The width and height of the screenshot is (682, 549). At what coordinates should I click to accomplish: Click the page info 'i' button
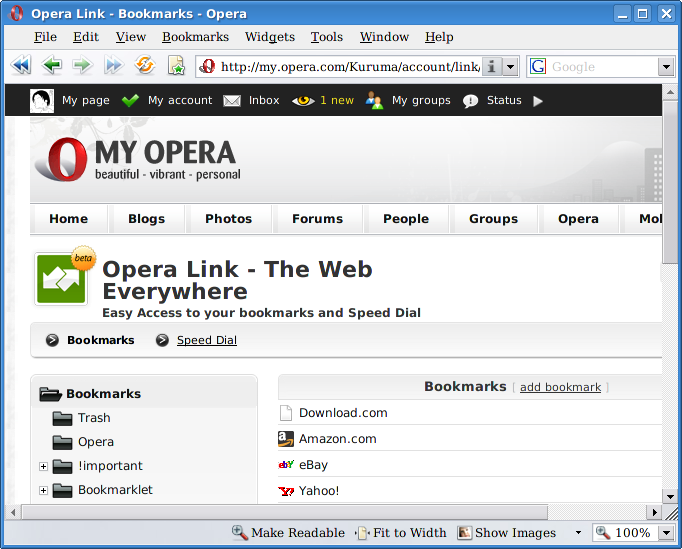pos(492,67)
